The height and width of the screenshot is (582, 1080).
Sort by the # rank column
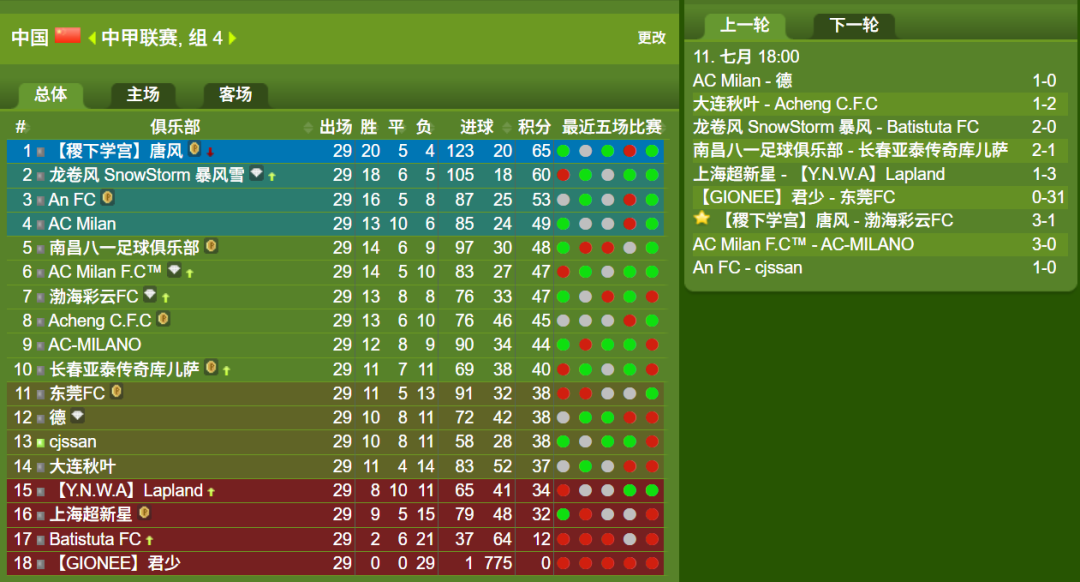(21, 127)
